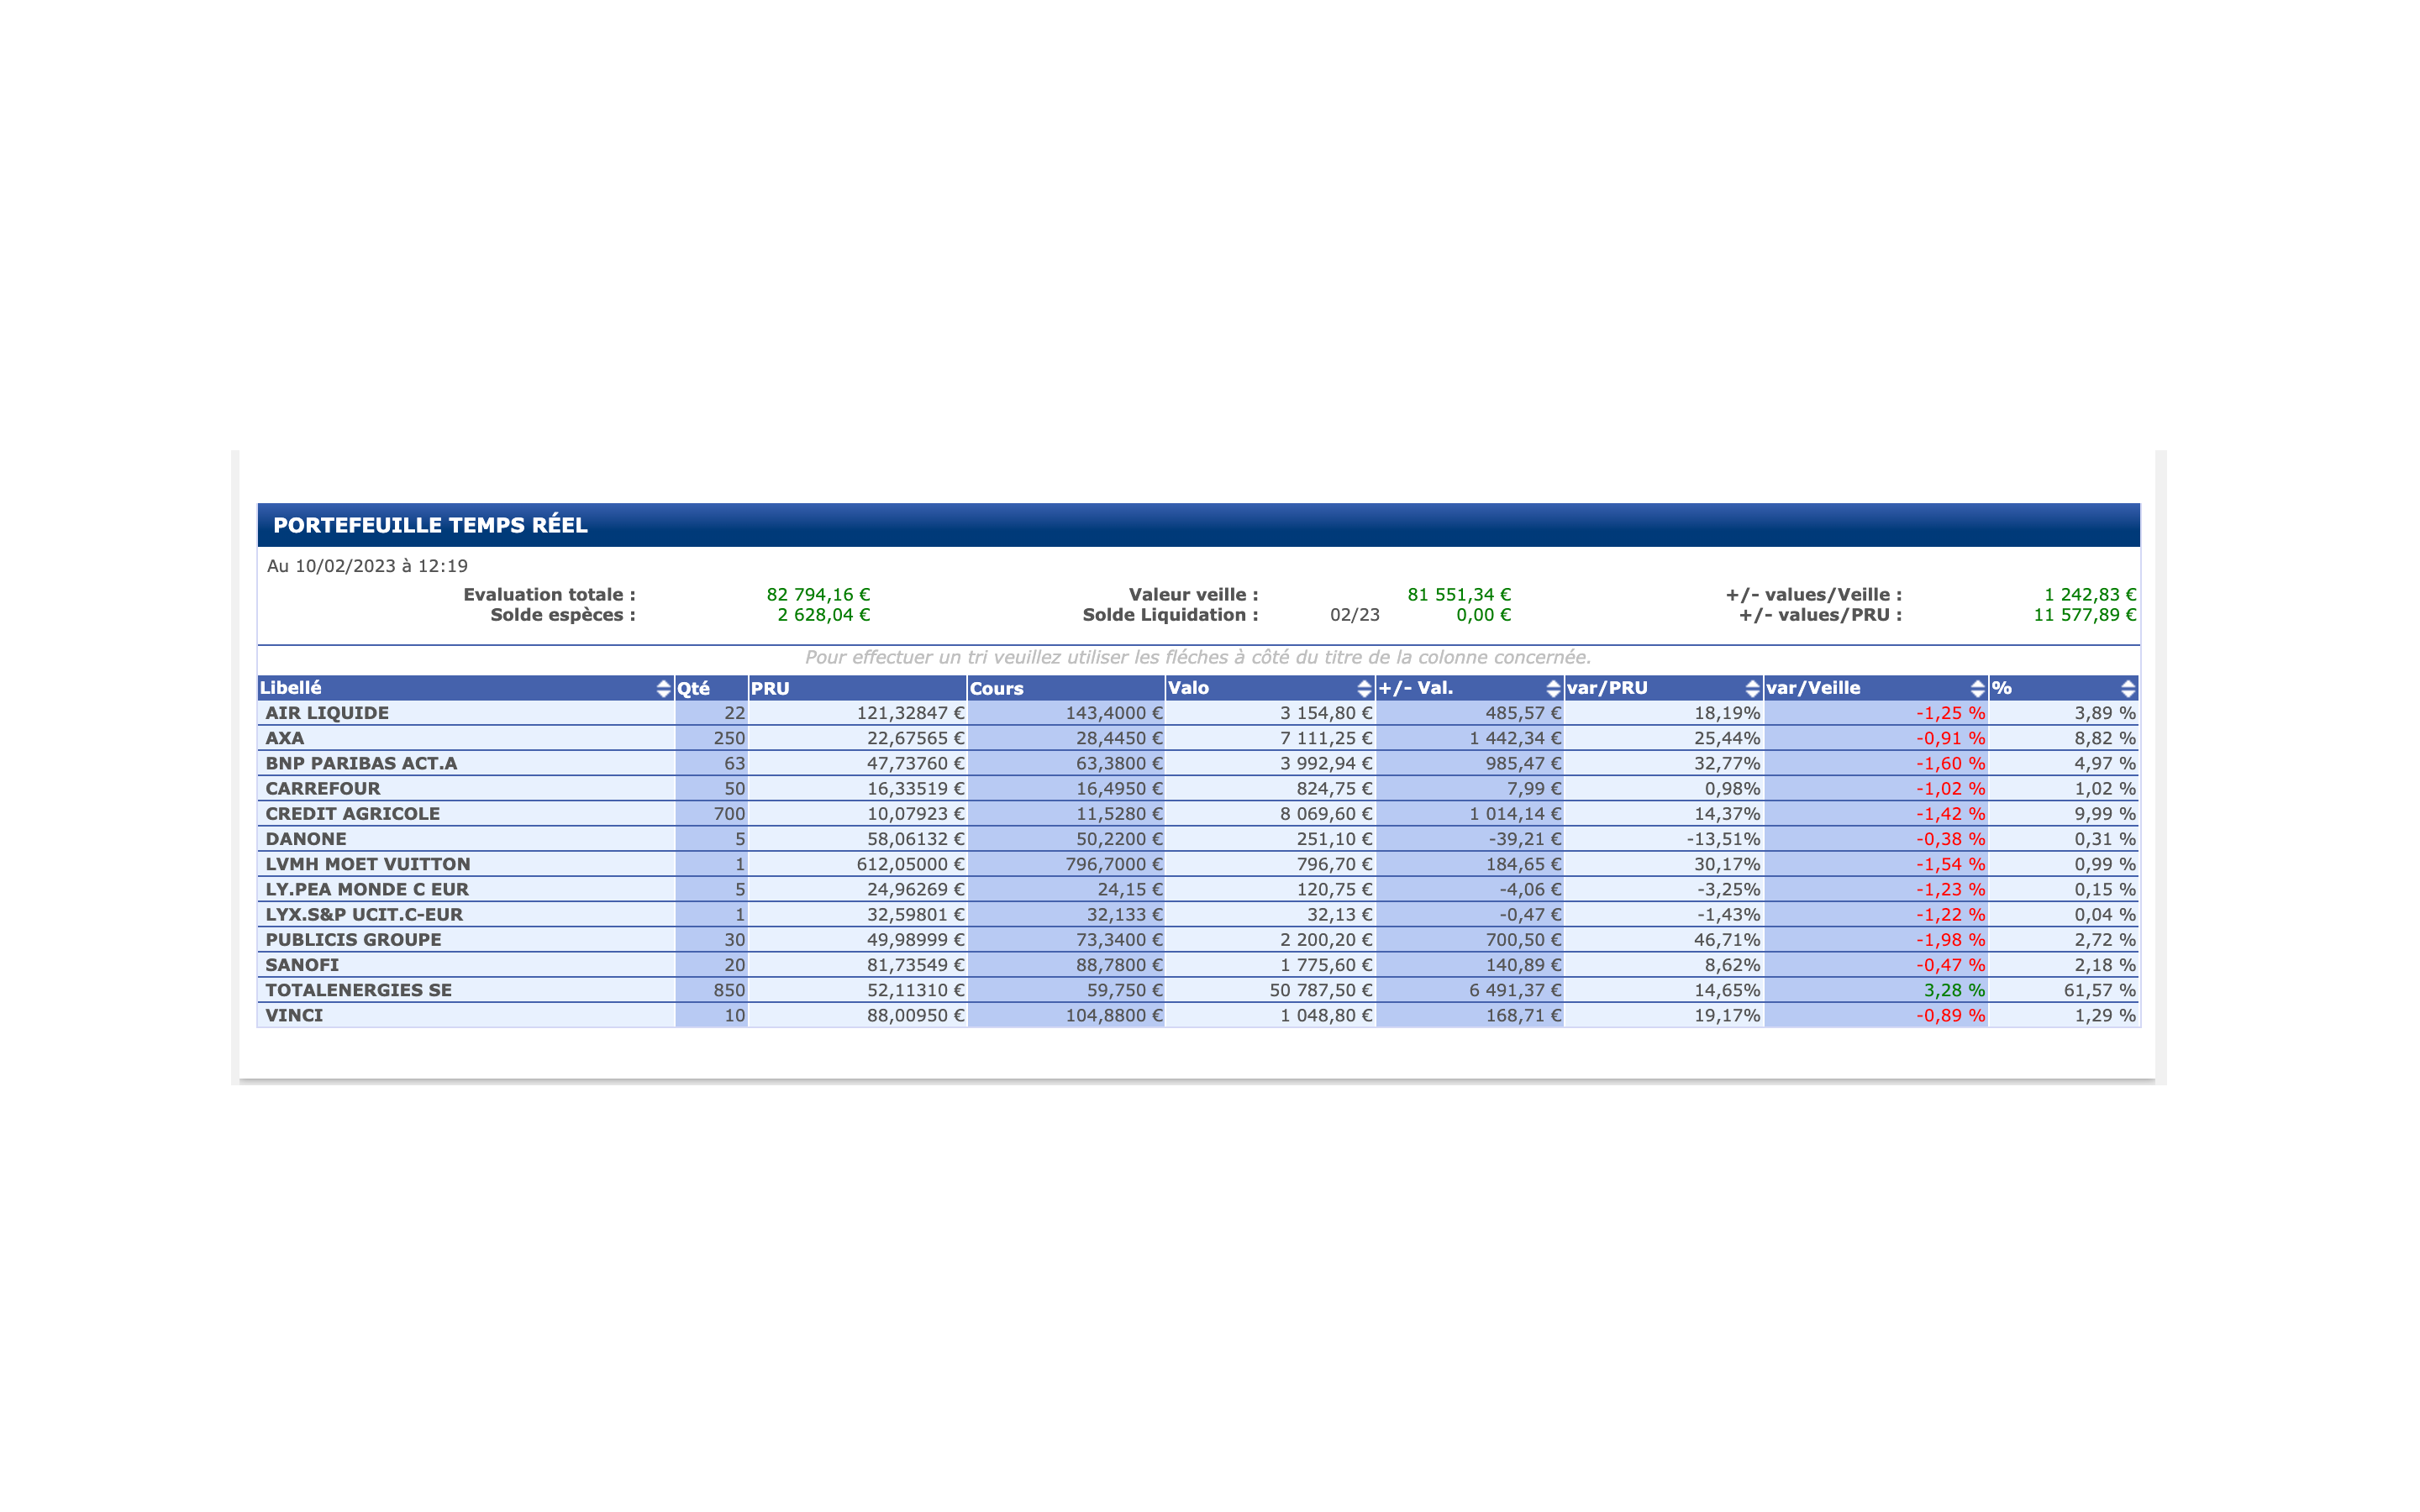
Task: Open the BNP PARIBAS ACT.A row label
Action: point(361,763)
